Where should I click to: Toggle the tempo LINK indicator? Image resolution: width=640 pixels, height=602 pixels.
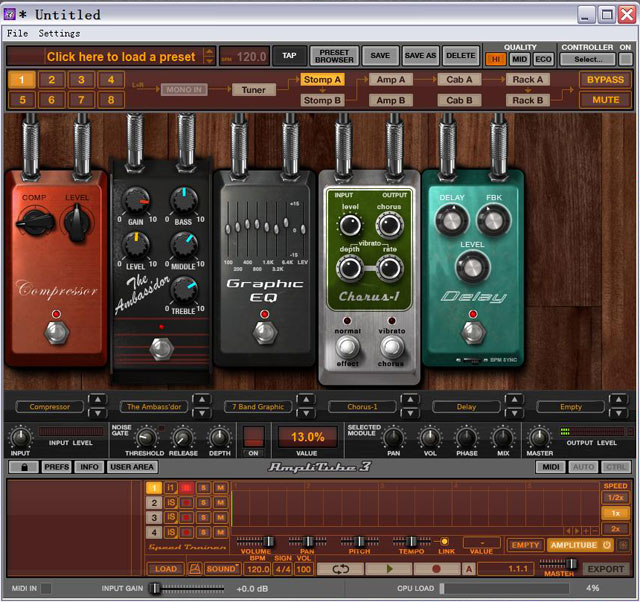click(x=444, y=541)
